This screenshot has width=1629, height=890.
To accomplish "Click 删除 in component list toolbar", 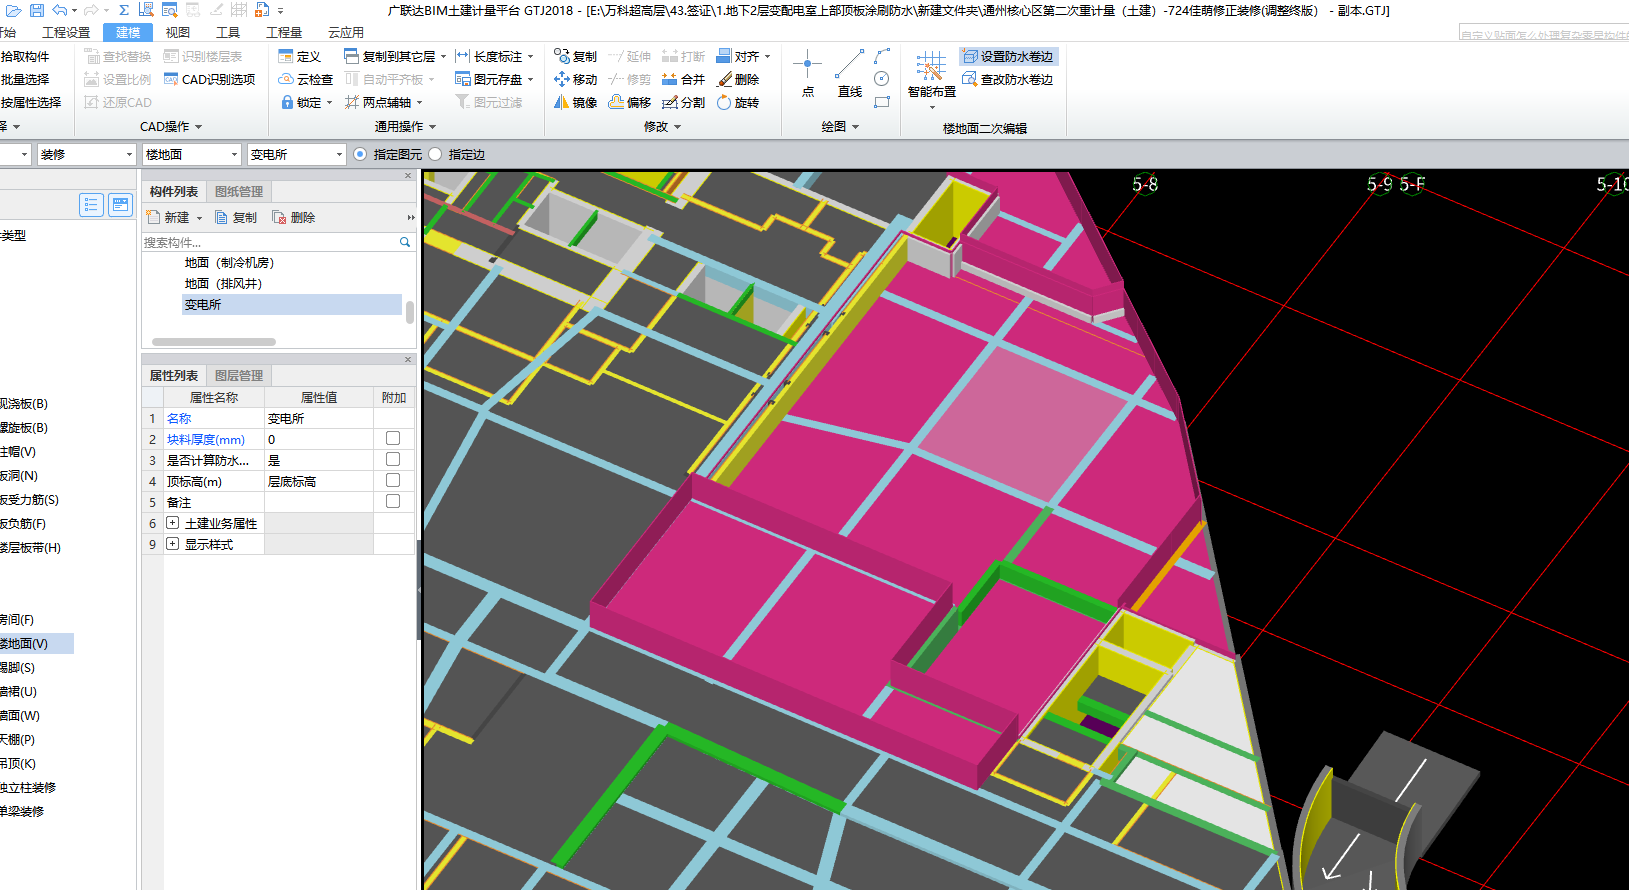I will 294,217.
